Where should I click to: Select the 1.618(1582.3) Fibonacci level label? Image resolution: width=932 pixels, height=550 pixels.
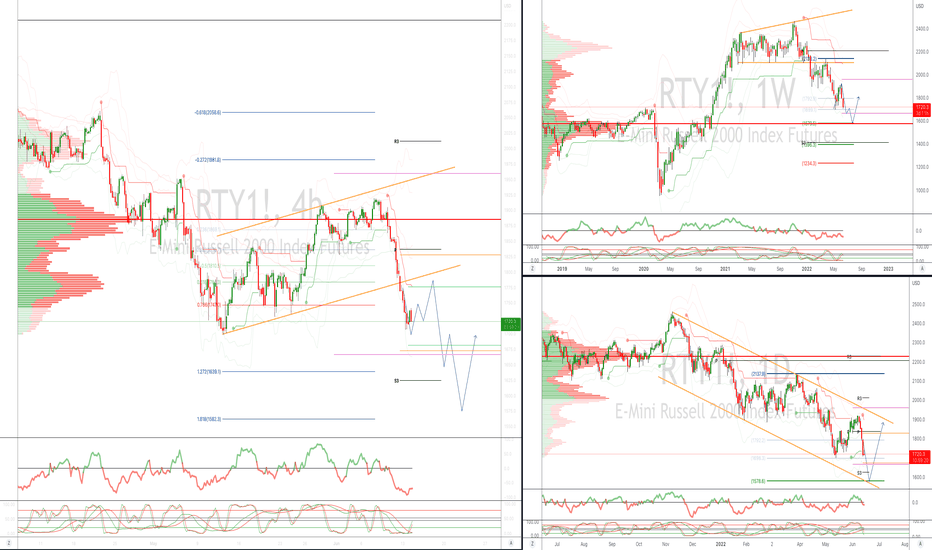(209, 419)
